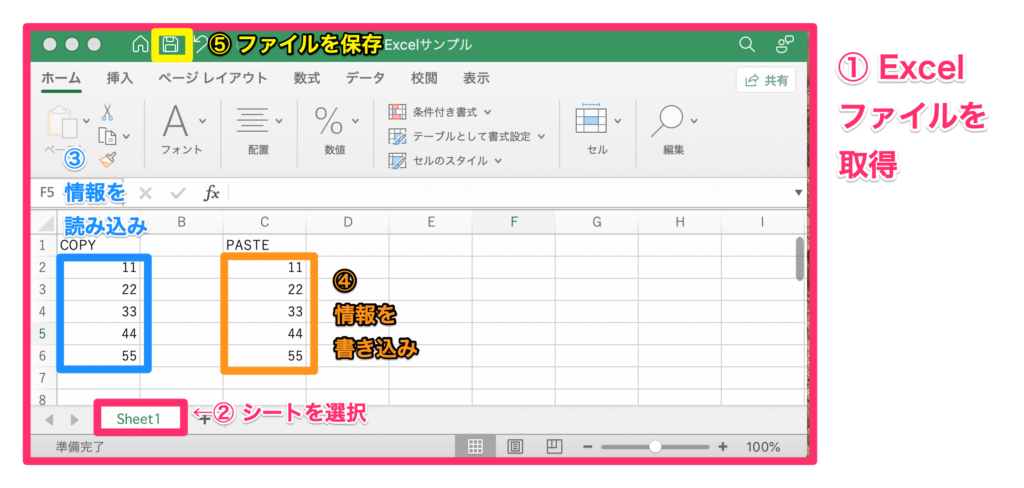Image resolution: width=1024 pixels, height=488 pixels.
Task: Select column H header
Action: click(680, 222)
